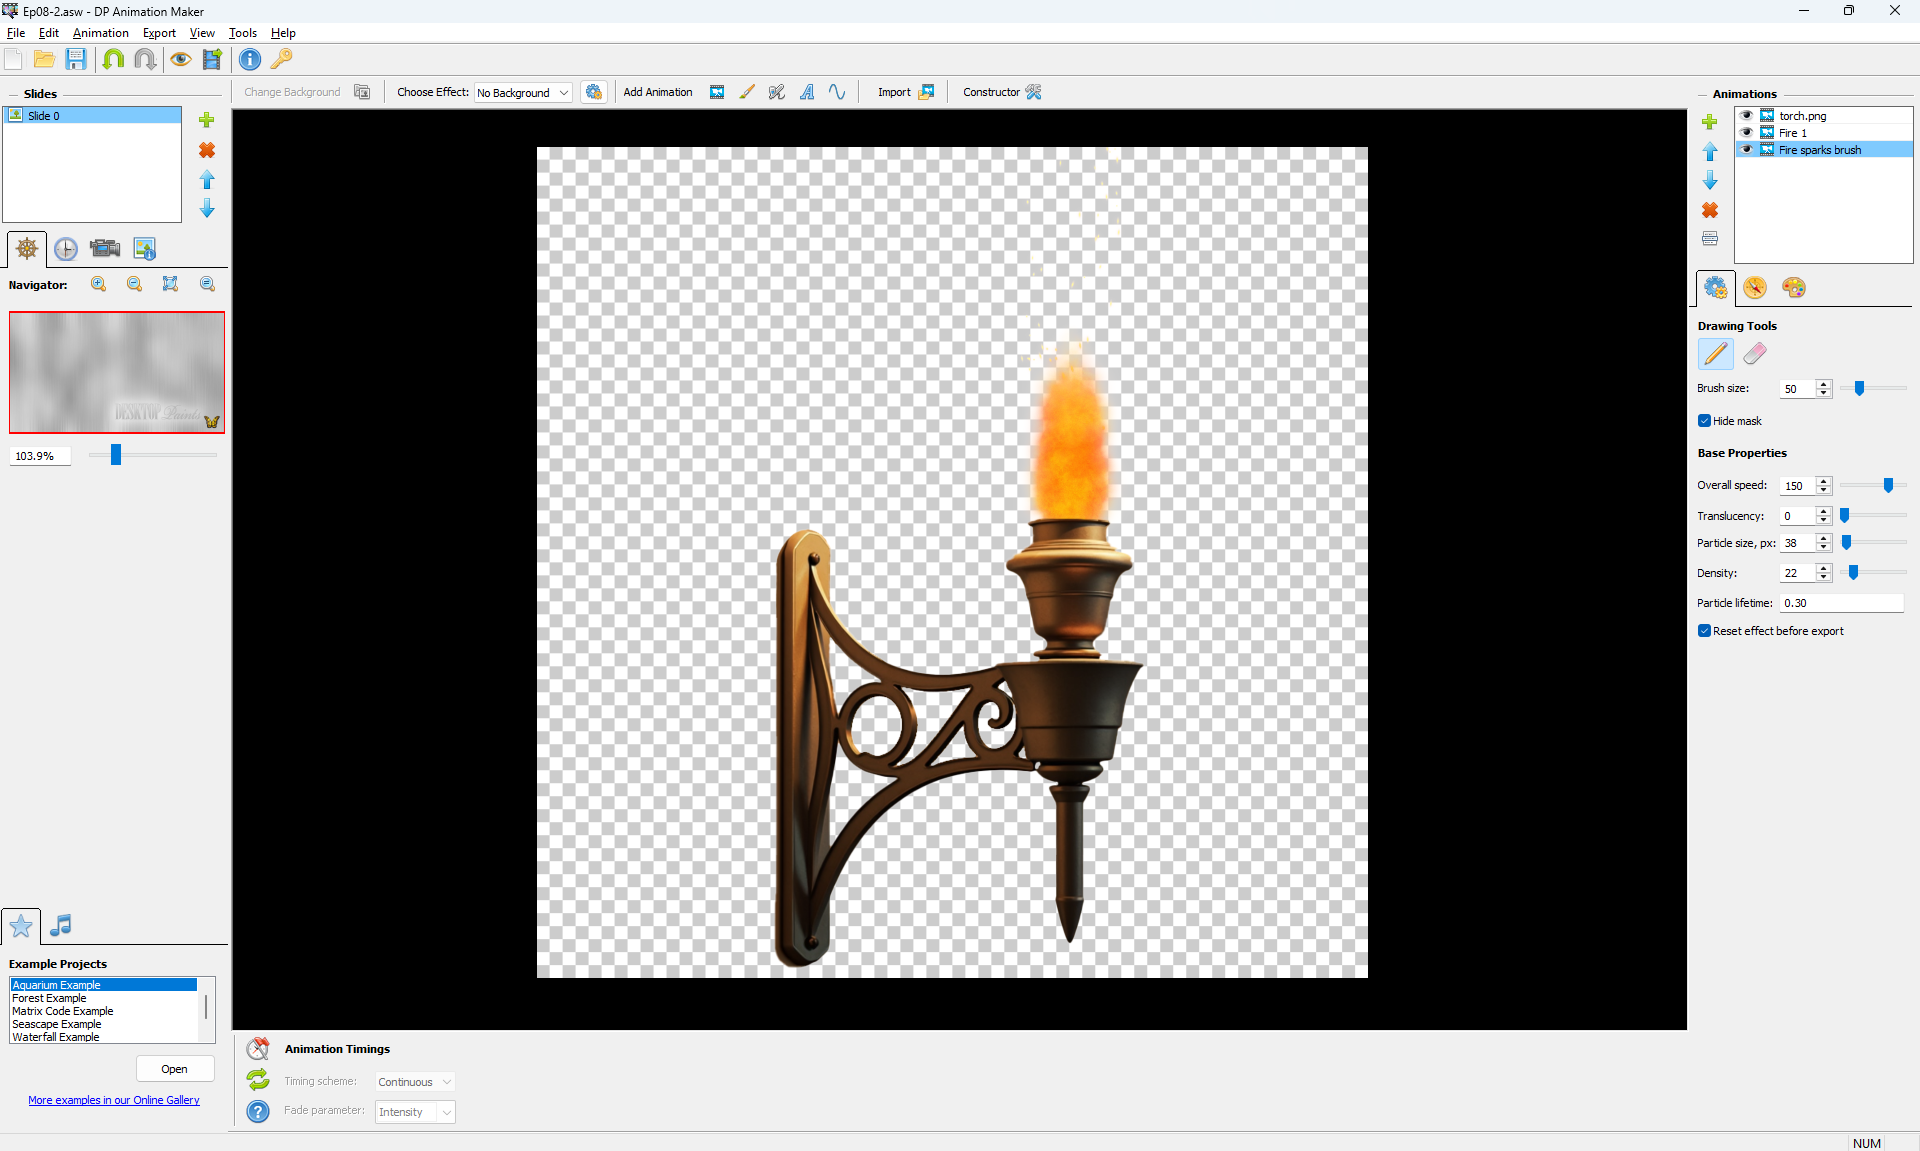Disable Reset effect before export
Viewport: 1920px width, 1151px height.
coord(1704,631)
